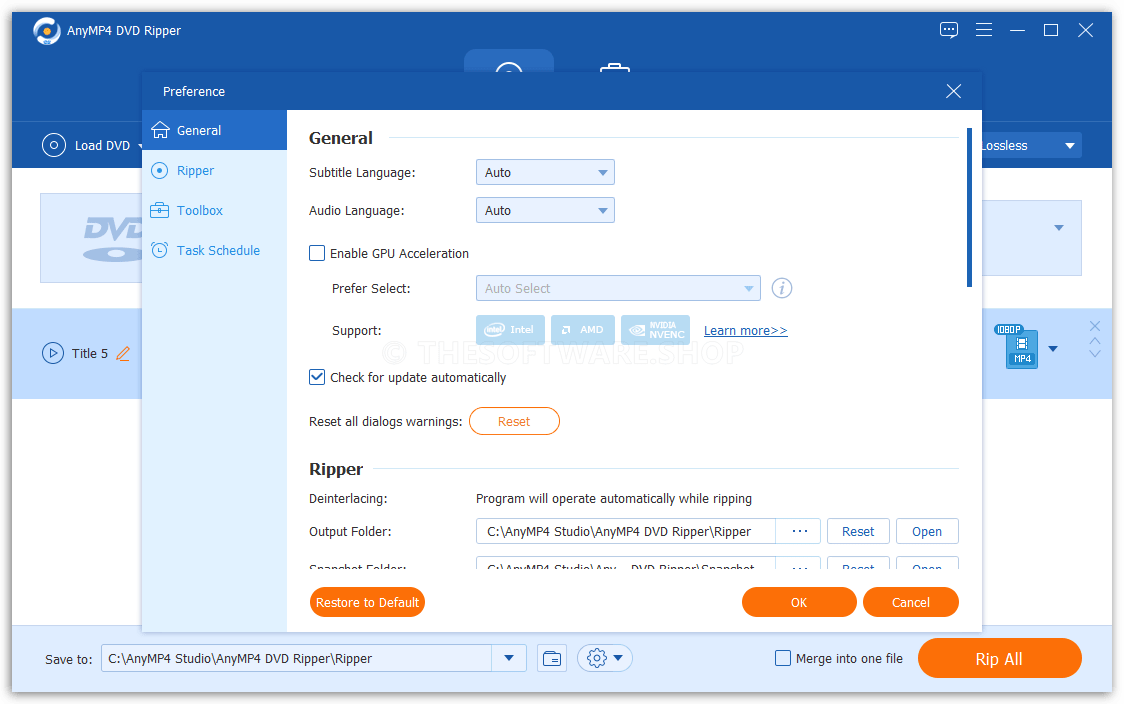Screen dimensions: 1124x704
Task: Click the DVD disc thumbnail in main window
Action: (x=92, y=238)
